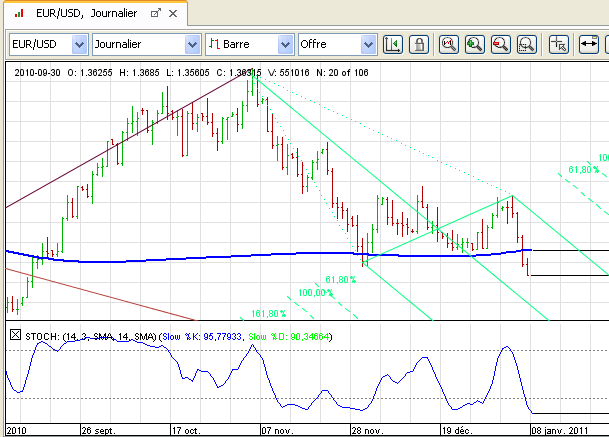Click the STOCH indicator label text
The width and height of the screenshot is (609, 437).
tap(40, 337)
